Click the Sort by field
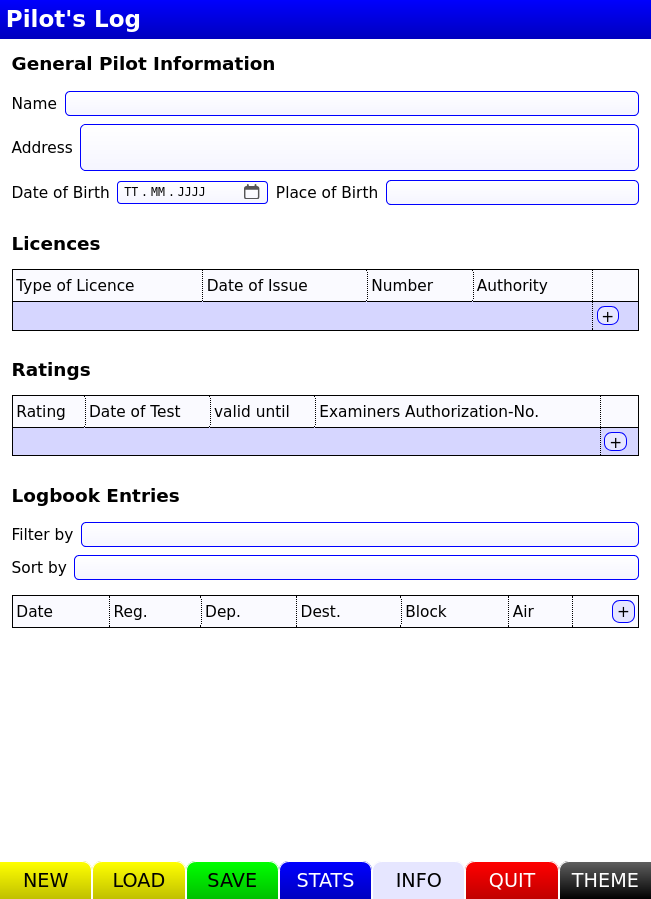The height and width of the screenshot is (899, 651). (x=356, y=568)
